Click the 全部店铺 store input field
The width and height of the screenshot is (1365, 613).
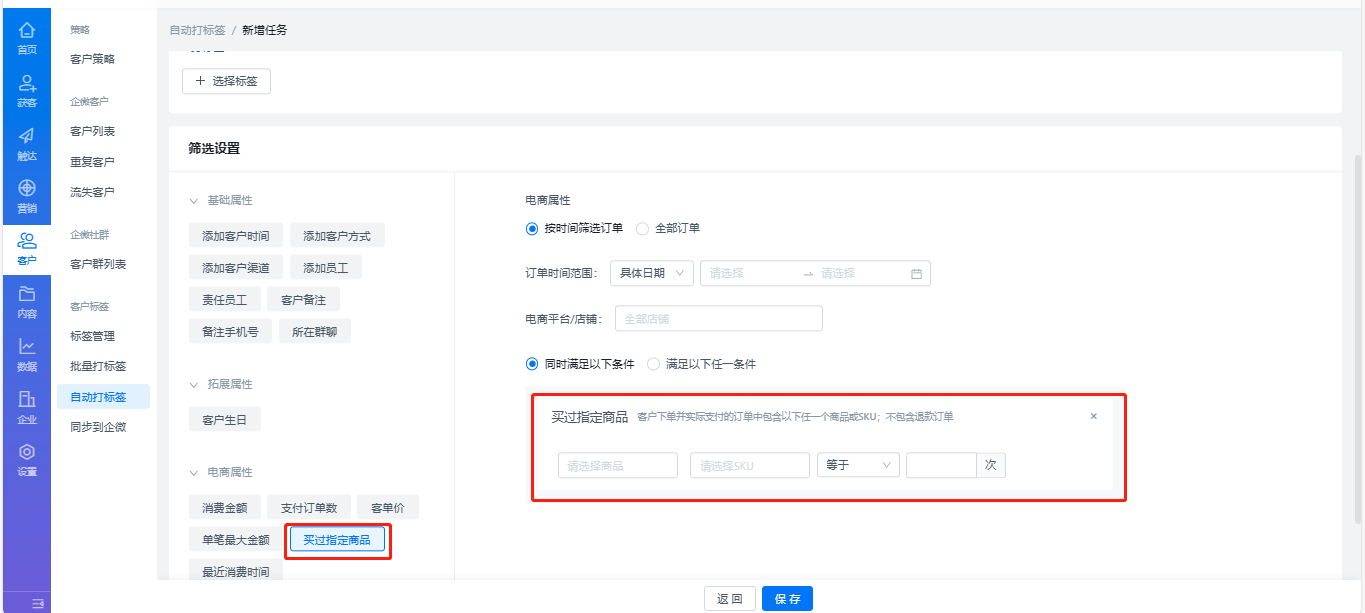718,319
